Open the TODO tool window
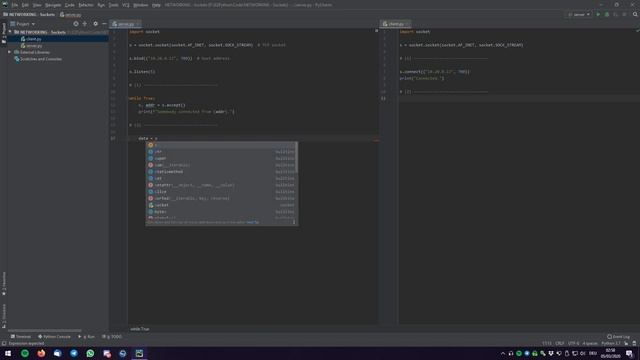The image size is (640, 360). (x=112, y=337)
